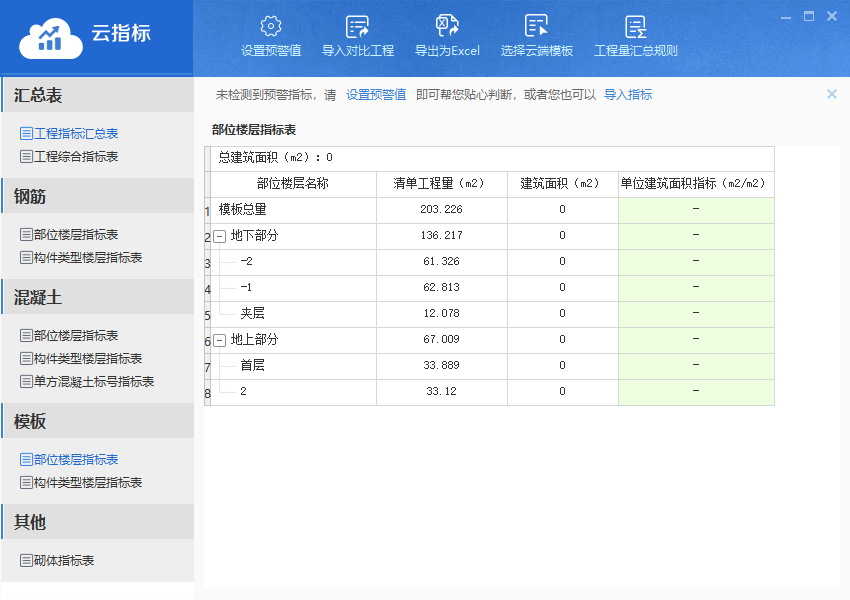Click the 导入对比工程 toolbar icon
The image size is (850, 600).
(357, 26)
